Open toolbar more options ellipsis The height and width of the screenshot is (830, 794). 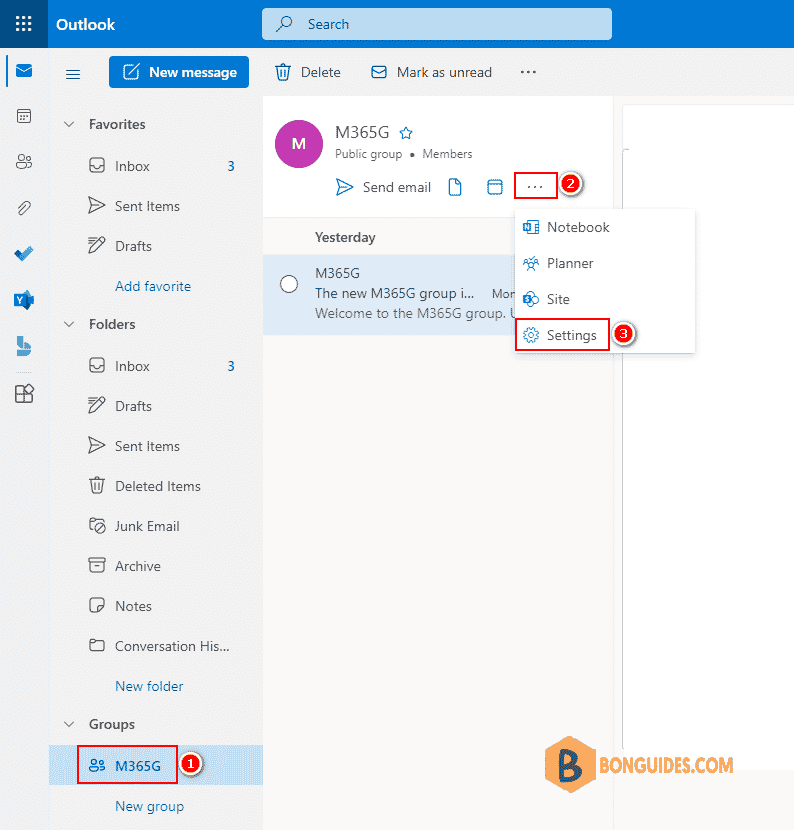528,72
